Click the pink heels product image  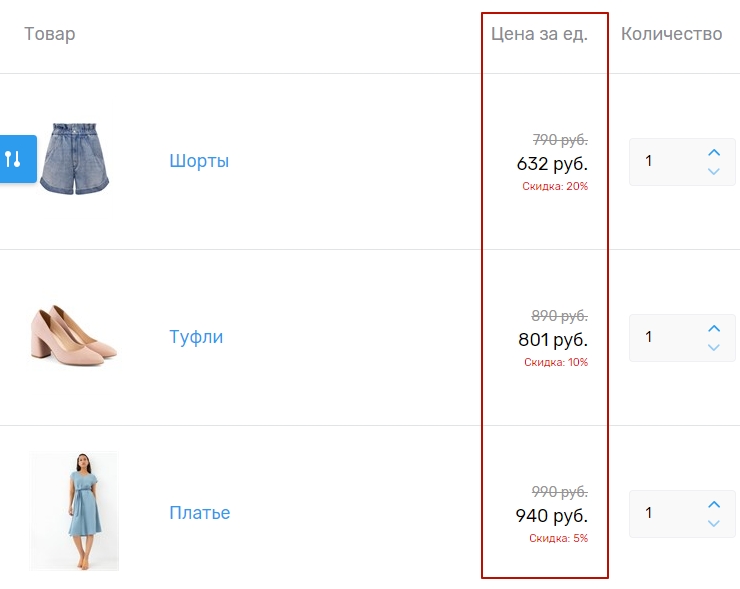pos(74,336)
